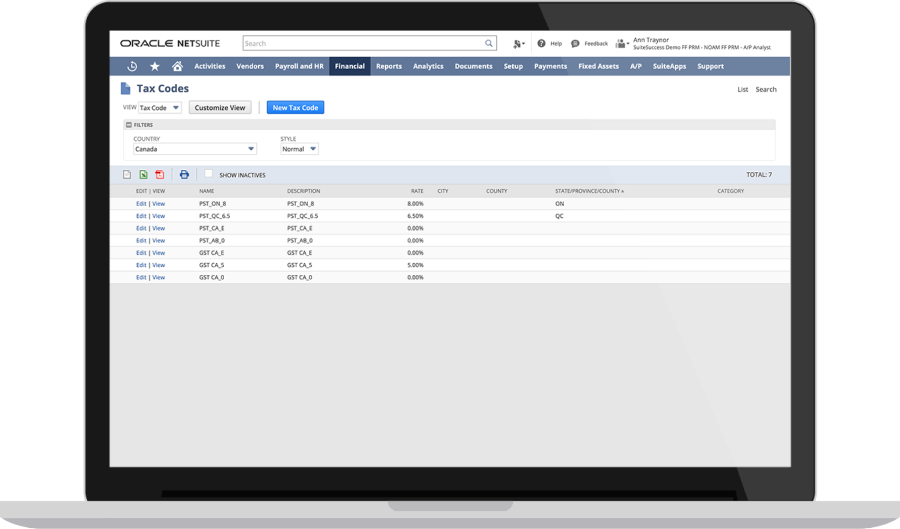The width and height of the screenshot is (900, 529).
Task: View the PST_AB_0 tax code
Action: pyautogui.click(x=158, y=240)
